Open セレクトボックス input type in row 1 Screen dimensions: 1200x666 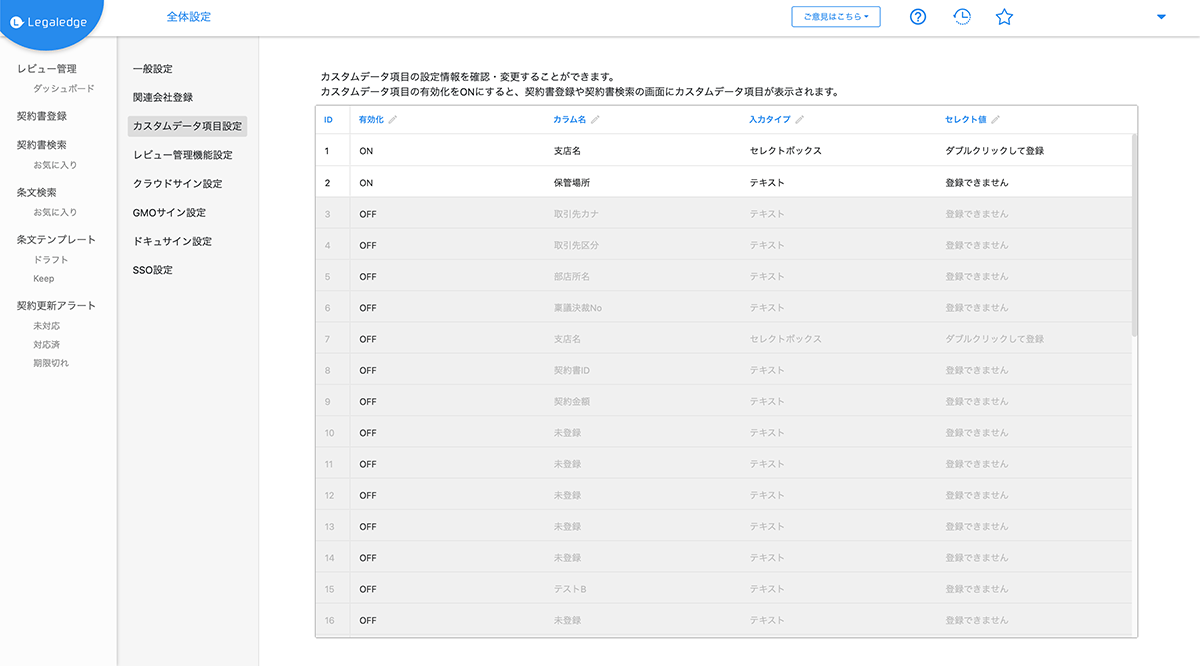coord(785,151)
